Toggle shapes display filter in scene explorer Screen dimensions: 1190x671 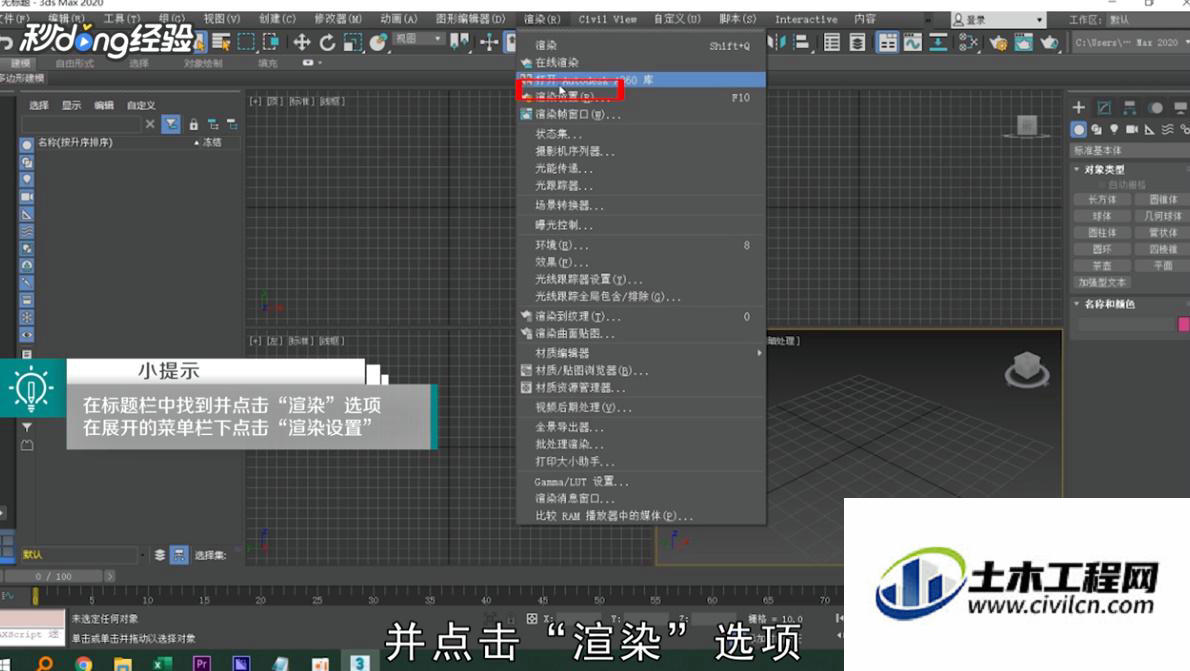click(27, 162)
